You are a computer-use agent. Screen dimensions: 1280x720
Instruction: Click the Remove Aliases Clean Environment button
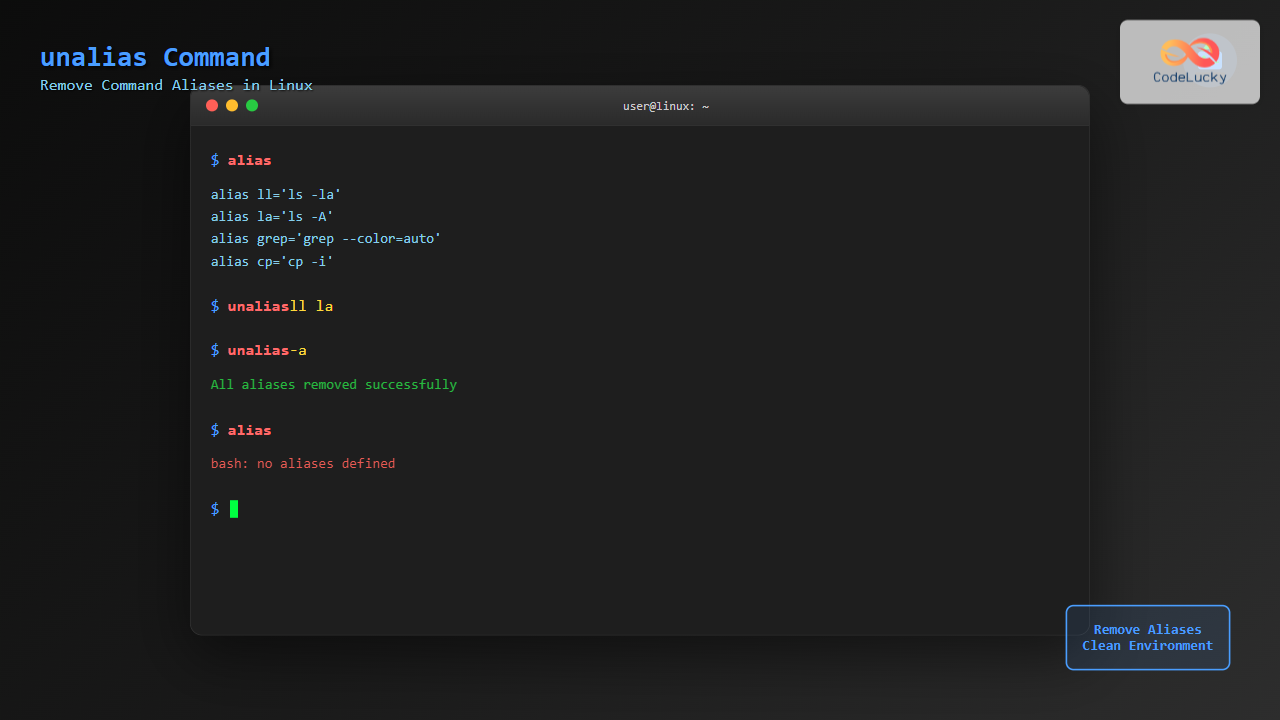coord(1147,637)
